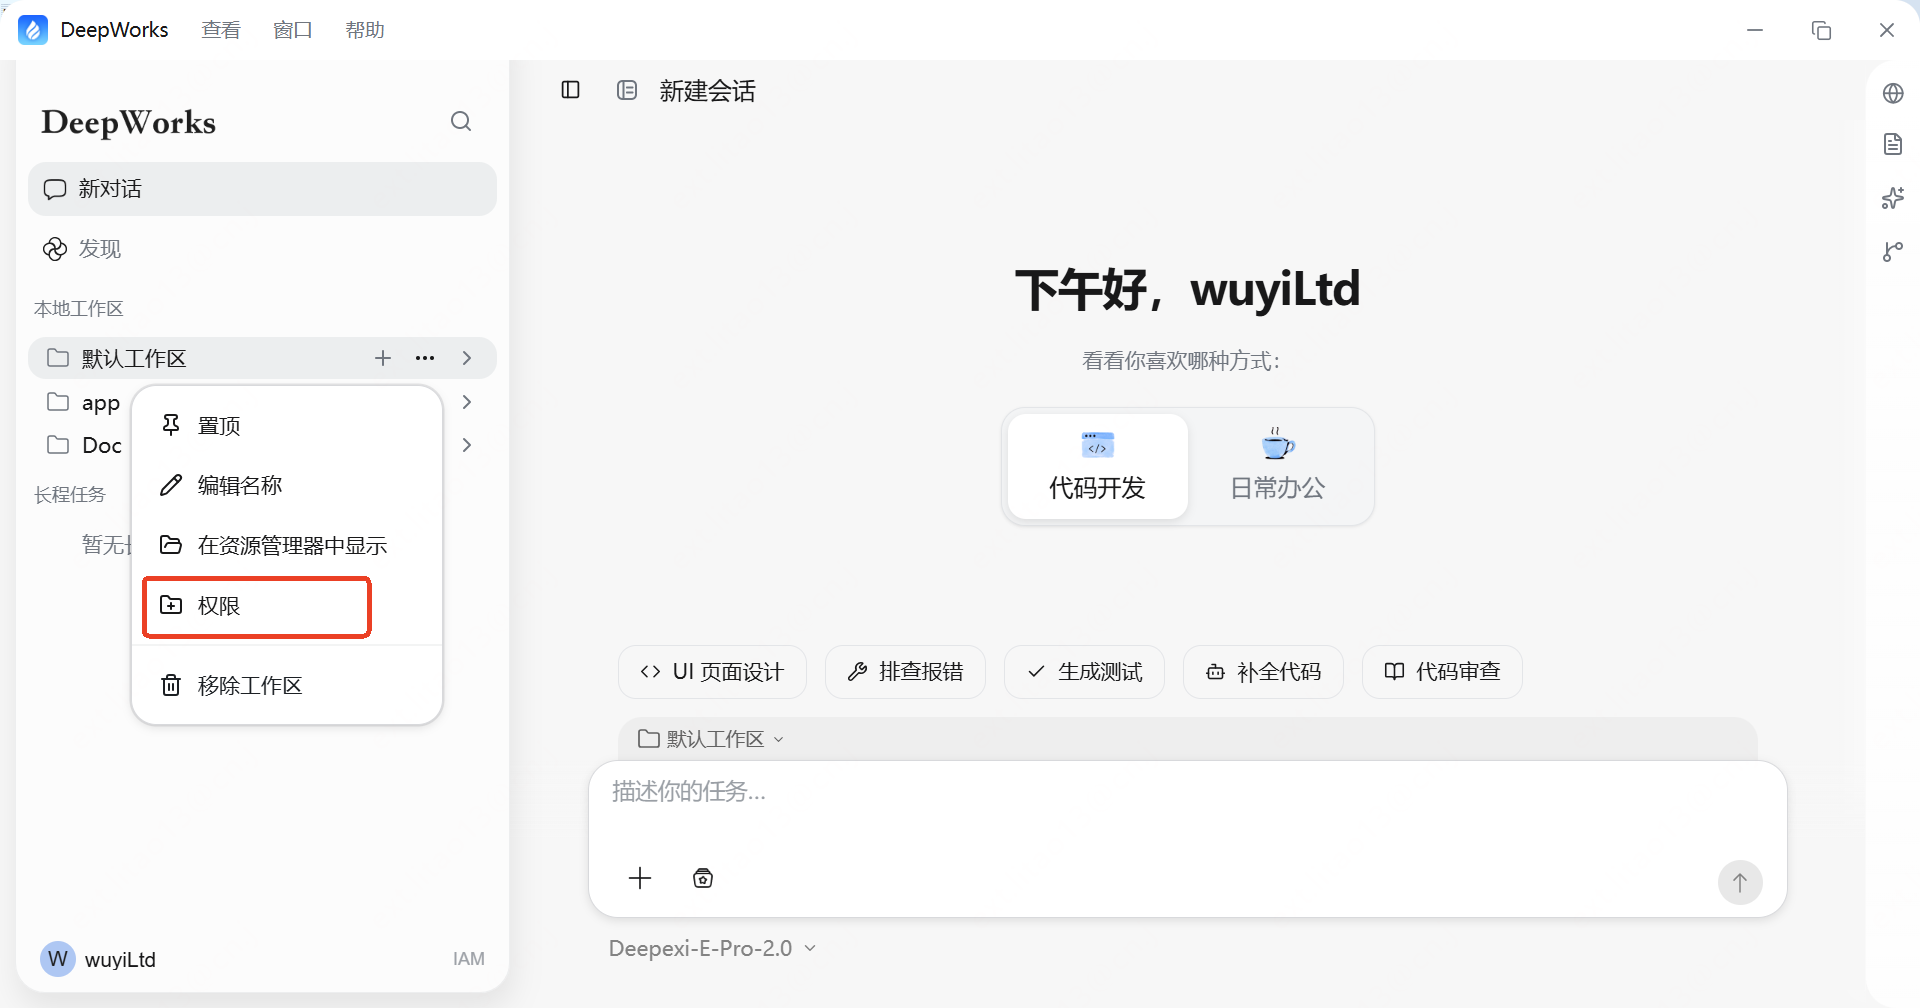1920x1008 pixels.
Task: Click the pencil icon next to 编辑名称
Action: coord(171,485)
